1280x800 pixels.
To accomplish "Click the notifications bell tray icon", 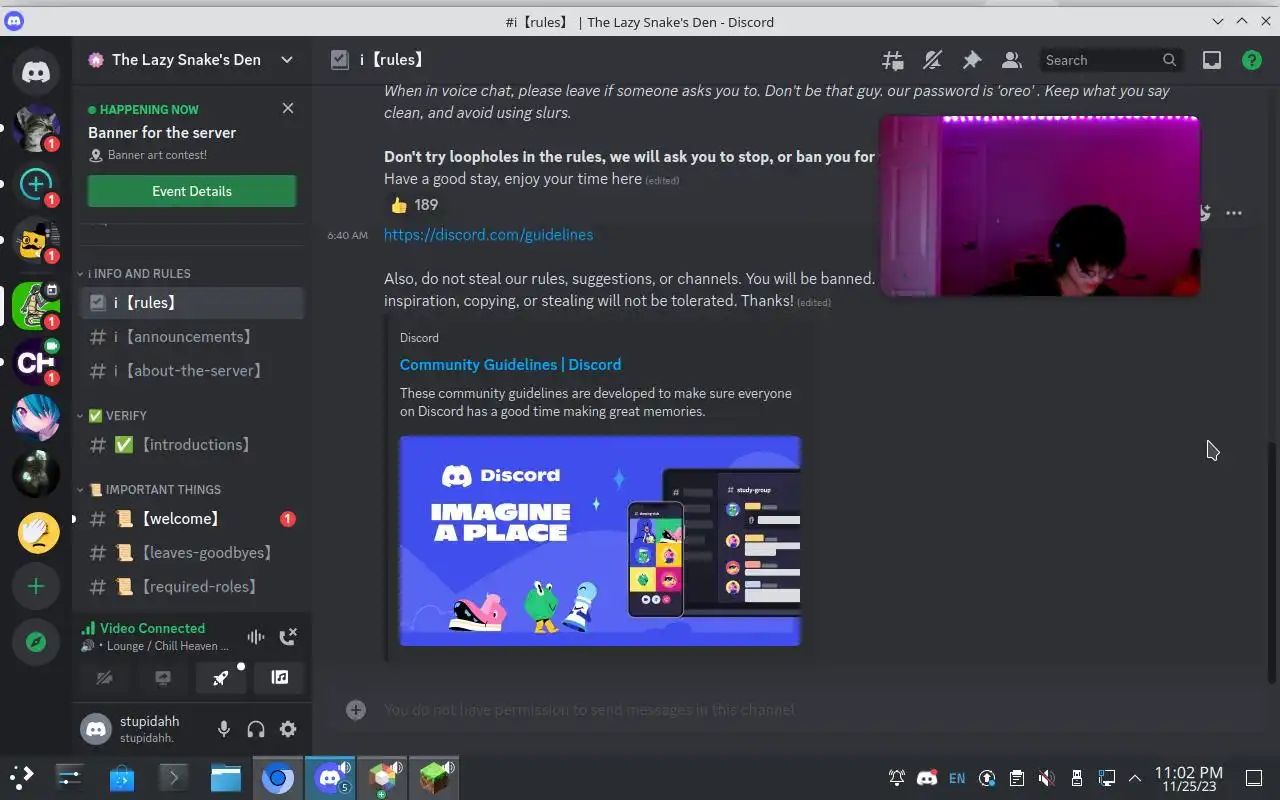I will click(x=897, y=778).
